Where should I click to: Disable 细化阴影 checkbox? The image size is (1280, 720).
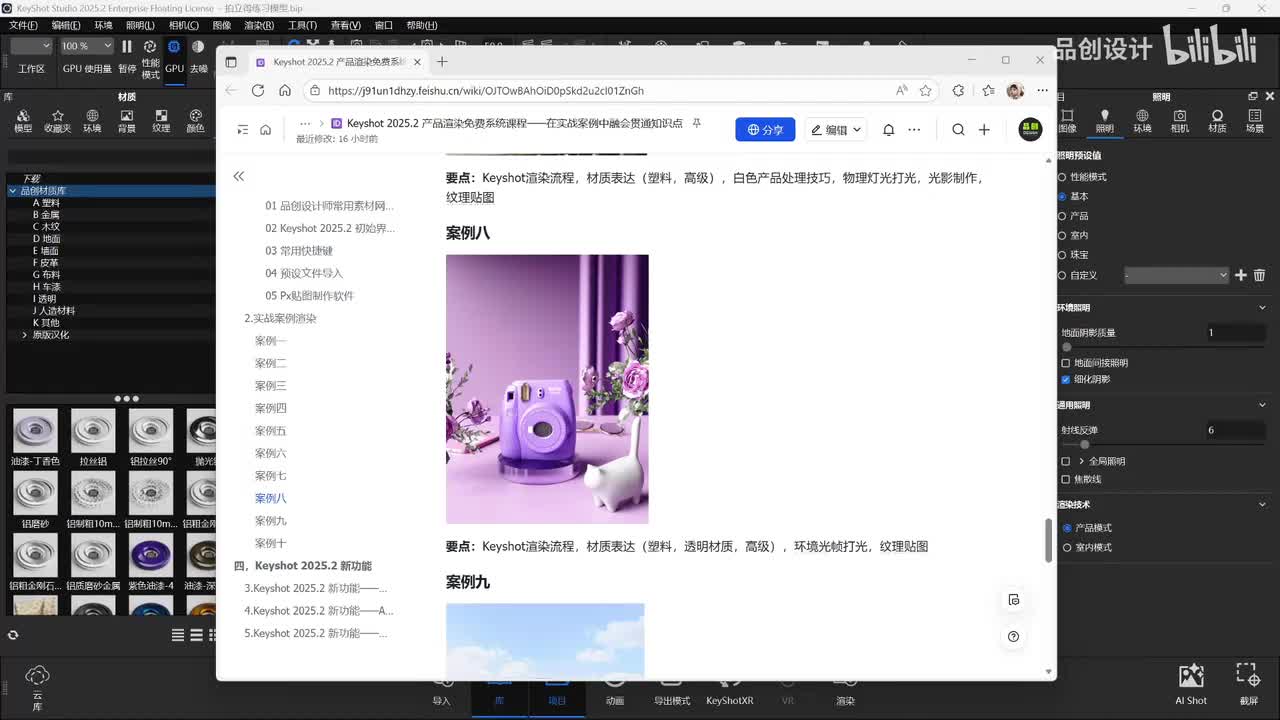(x=1066, y=379)
